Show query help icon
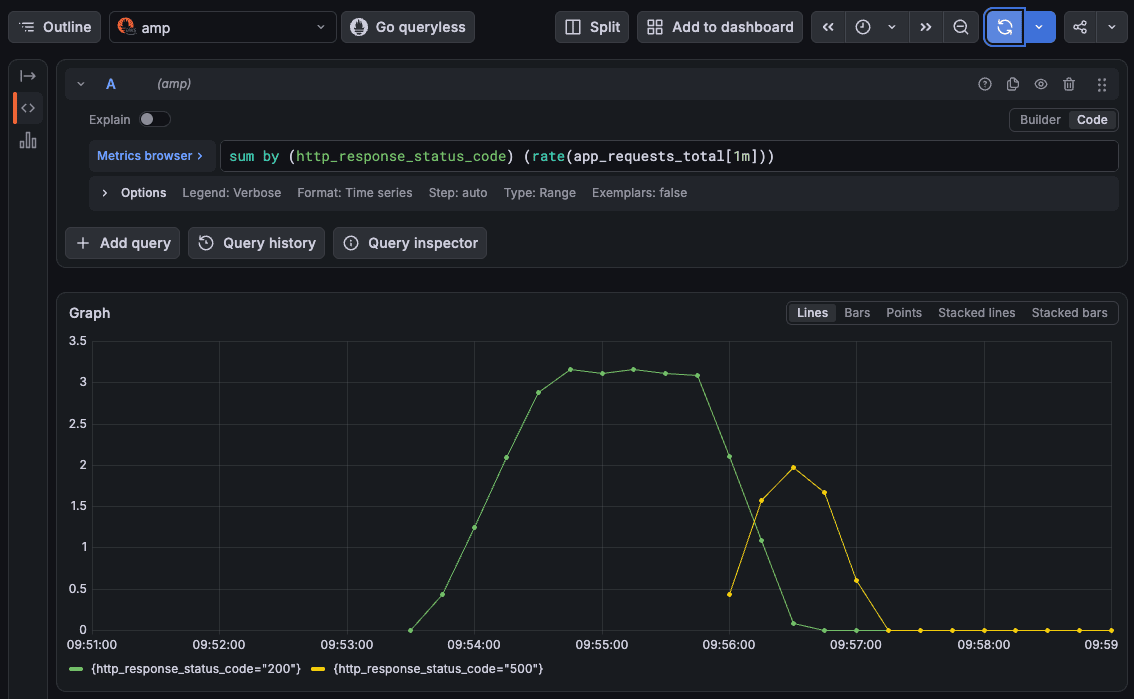The height and width of the screenshot is (699, 1134). pos(984,84)
